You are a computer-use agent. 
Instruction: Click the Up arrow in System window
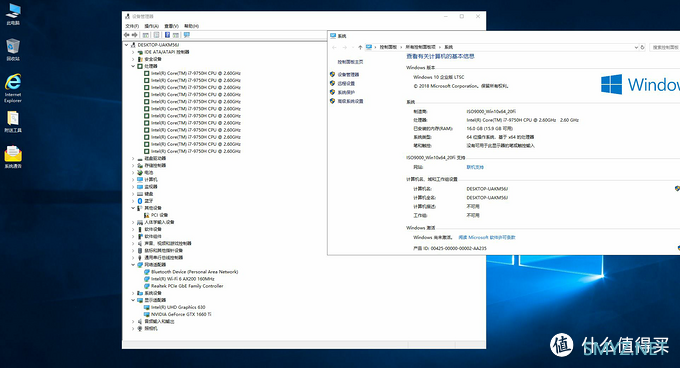tap(360, 47)
